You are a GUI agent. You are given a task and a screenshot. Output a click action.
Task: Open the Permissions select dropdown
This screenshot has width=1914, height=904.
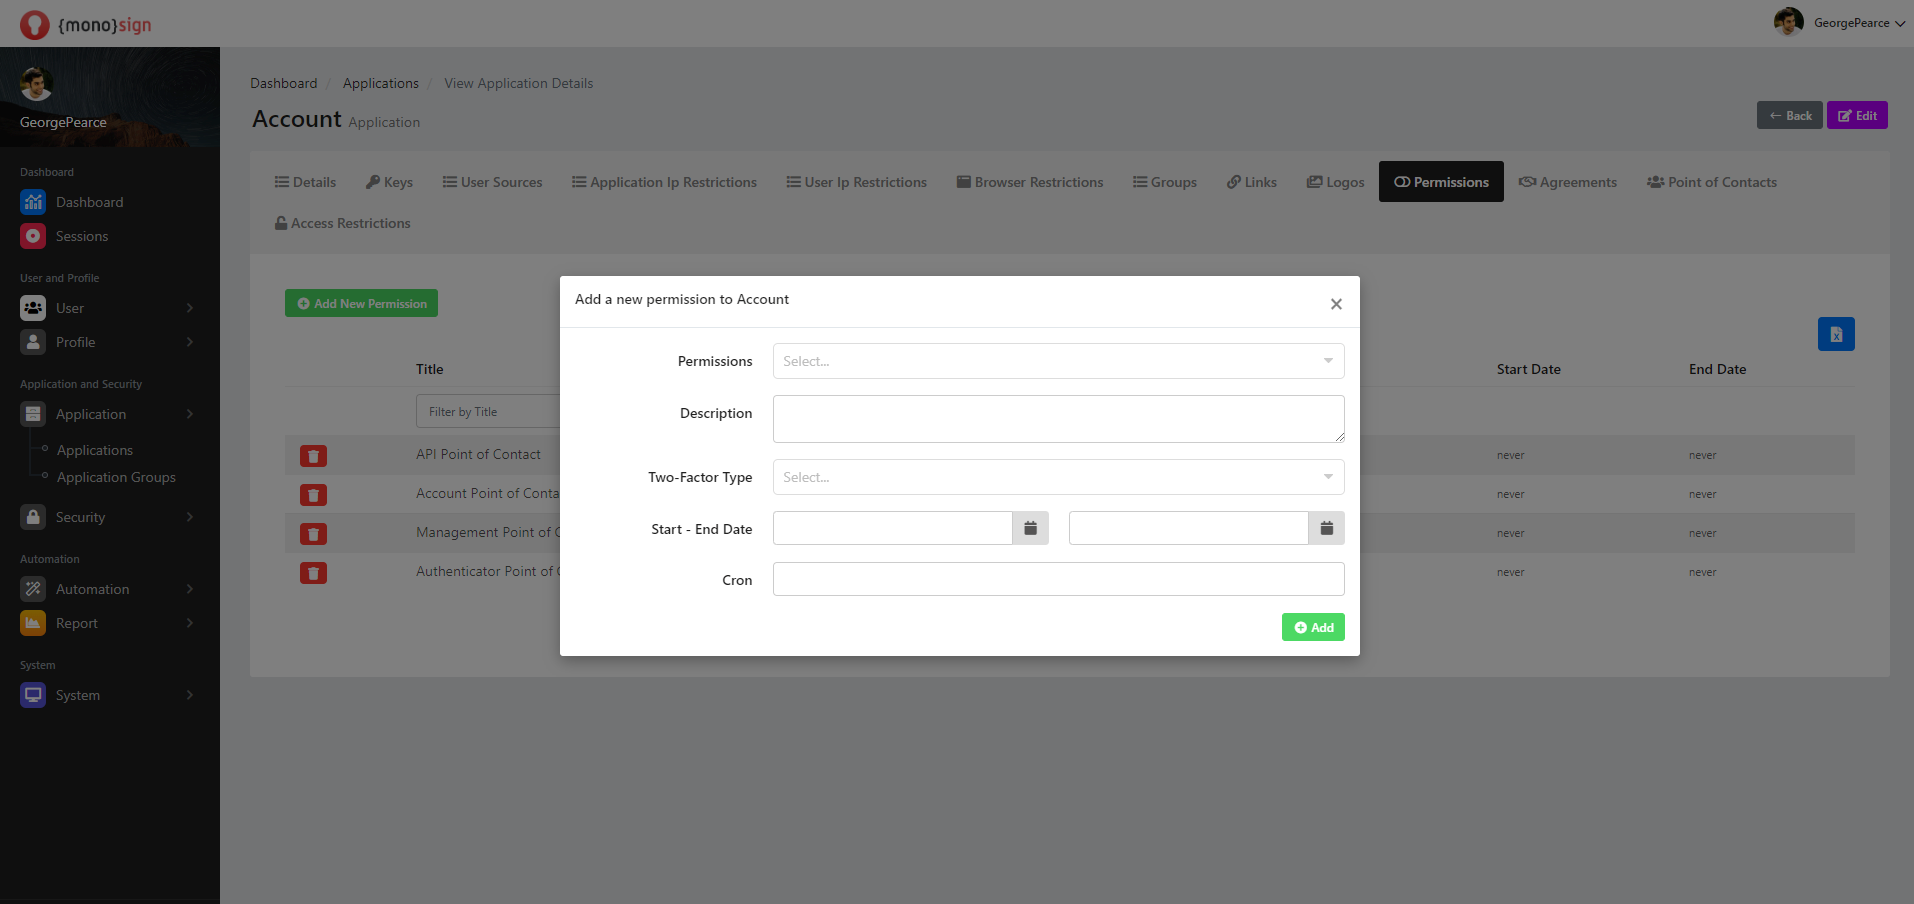point(1057,361)
